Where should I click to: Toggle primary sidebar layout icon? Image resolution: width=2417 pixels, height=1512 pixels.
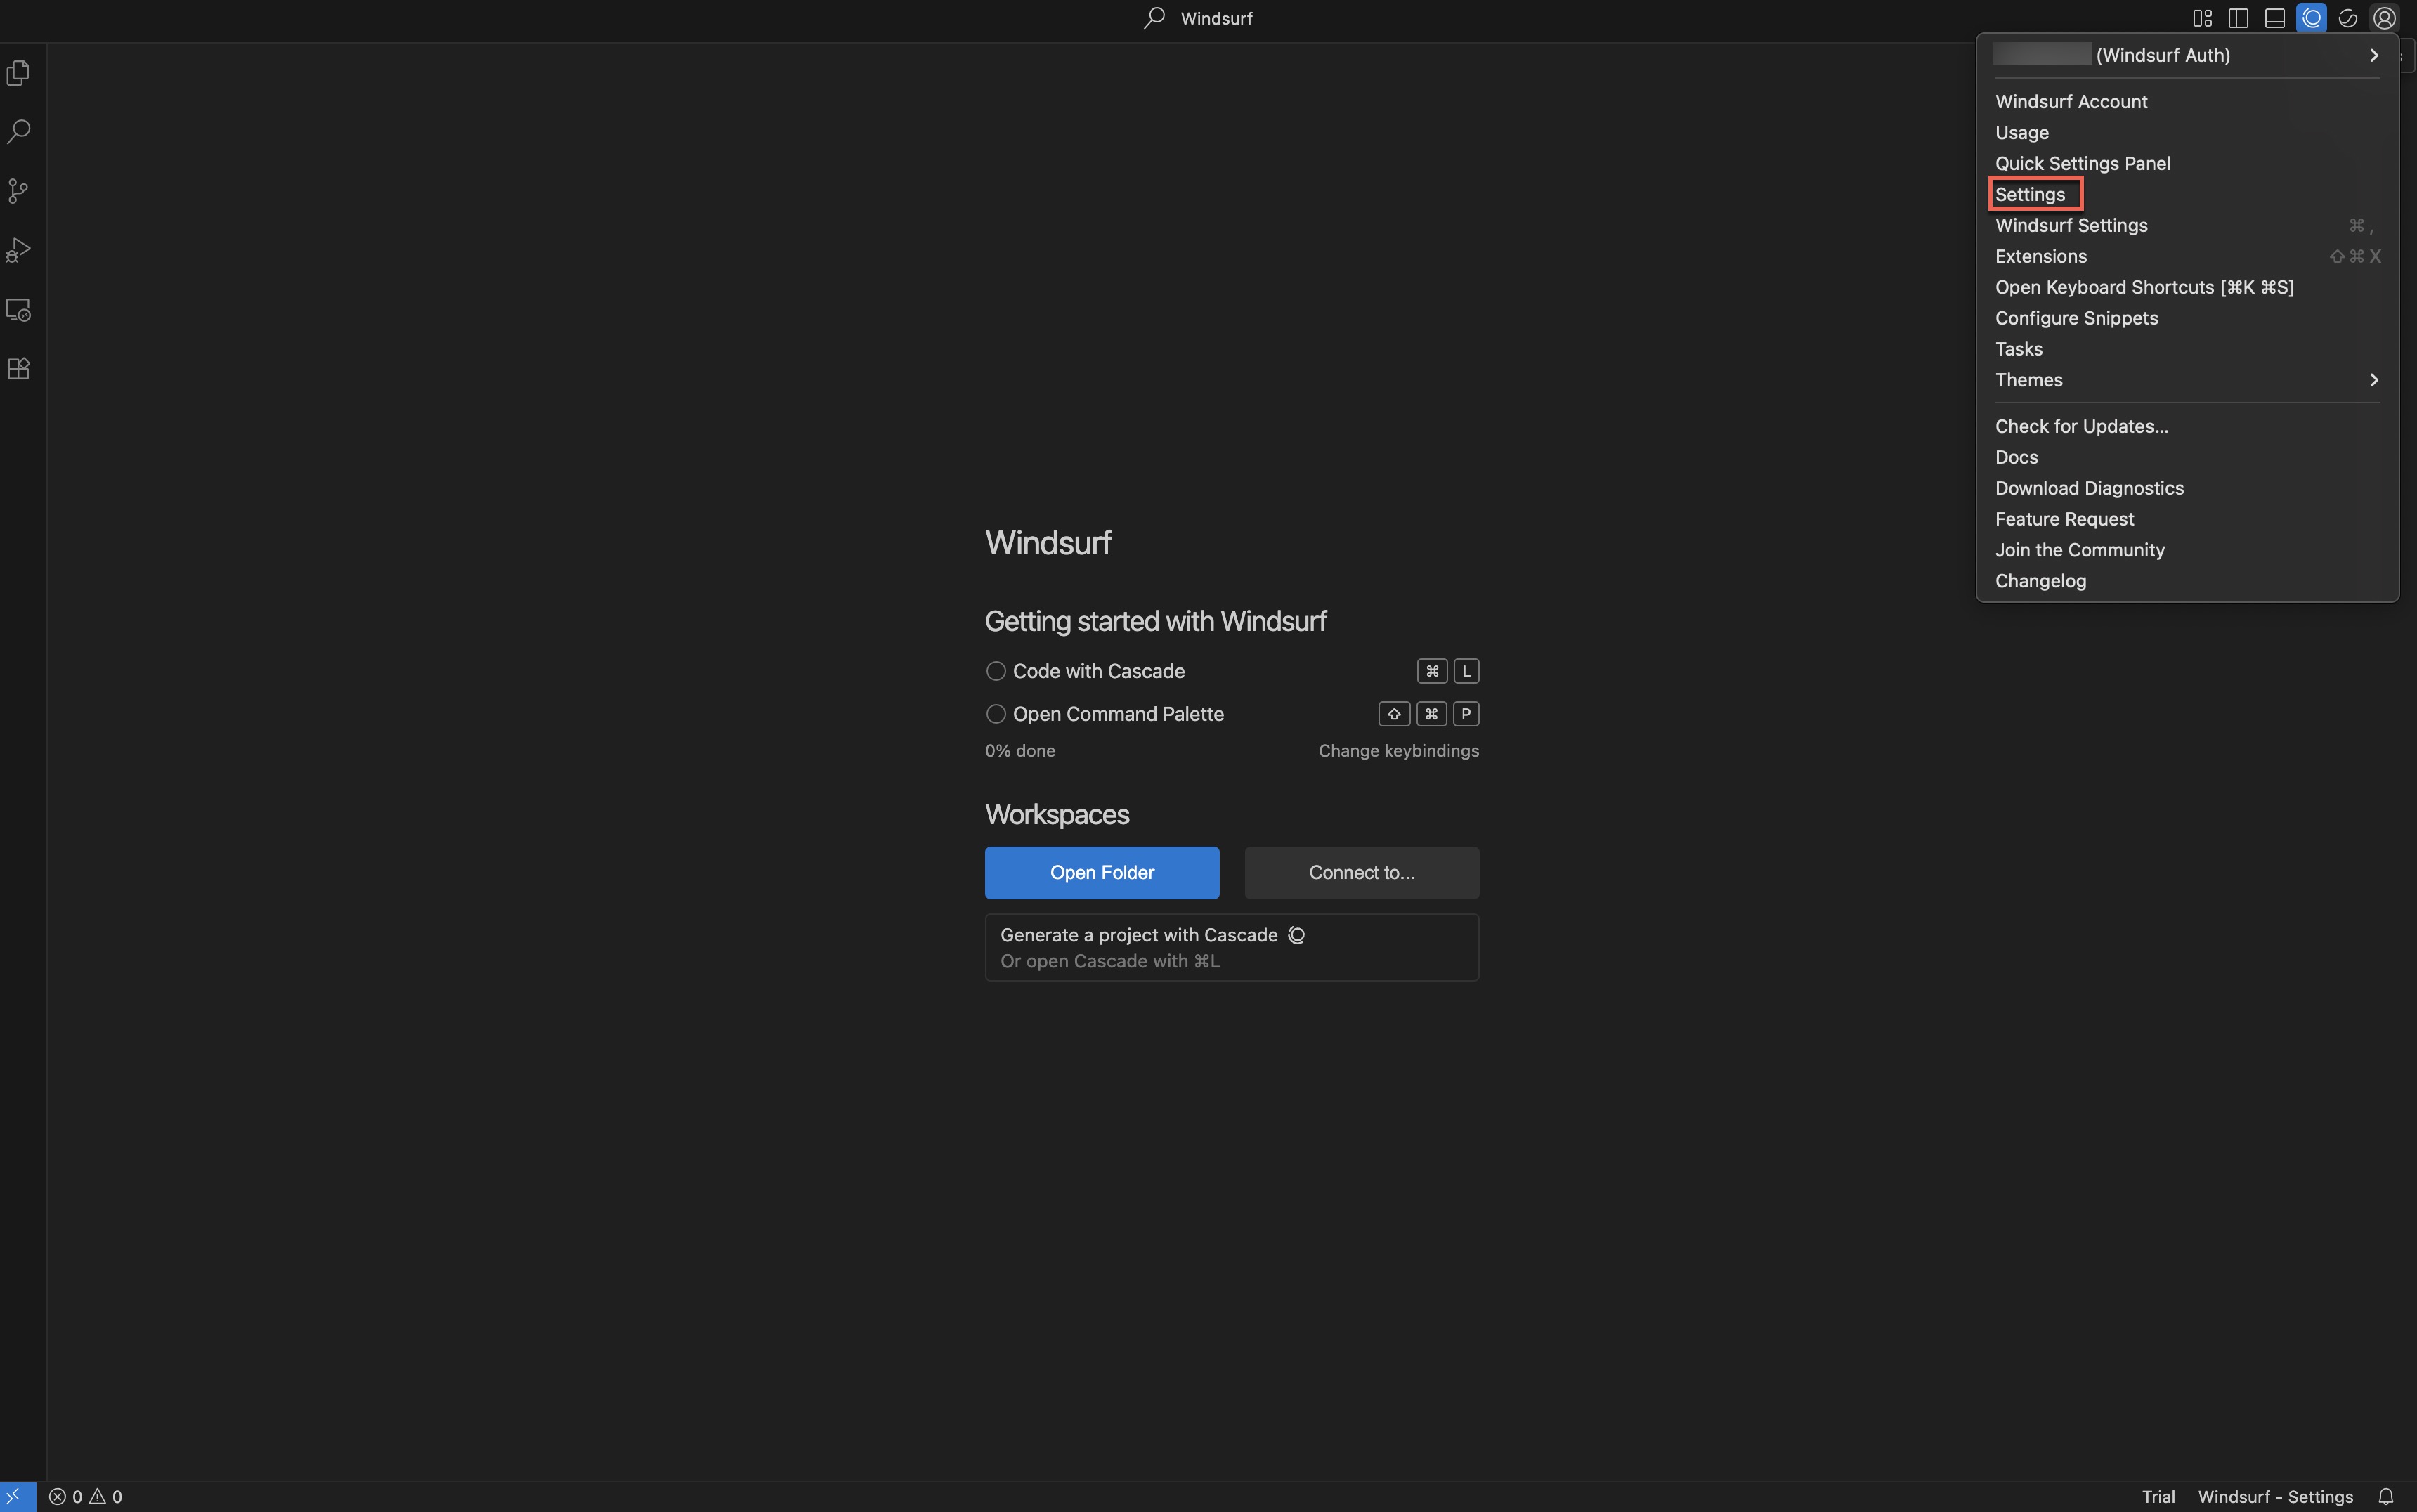[2238, 18]
